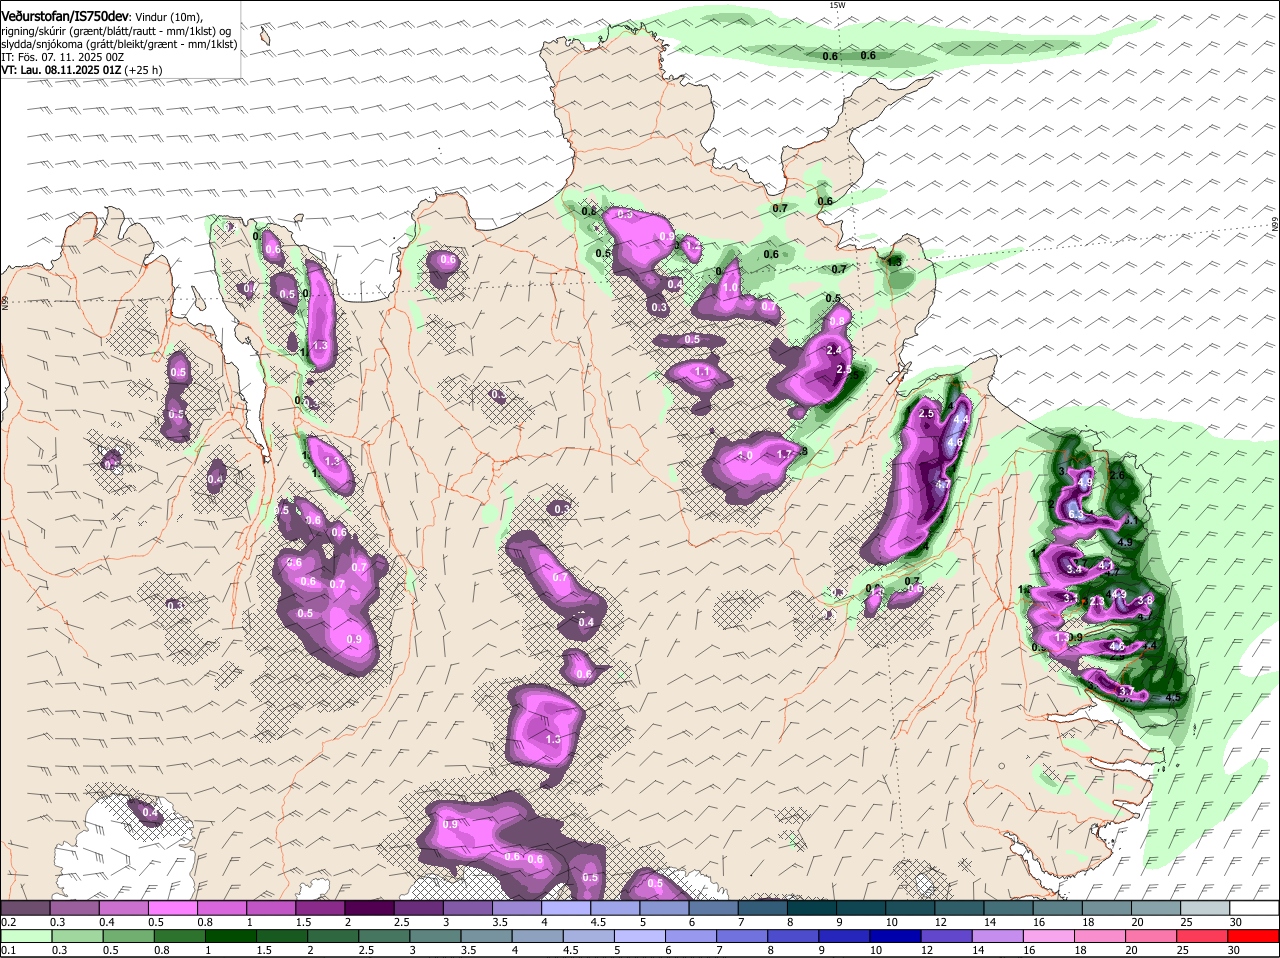Viewport: 1280px width, 958px height.
Task: Select the lower legend swatch above 2.5
Action: pos(385,936)
